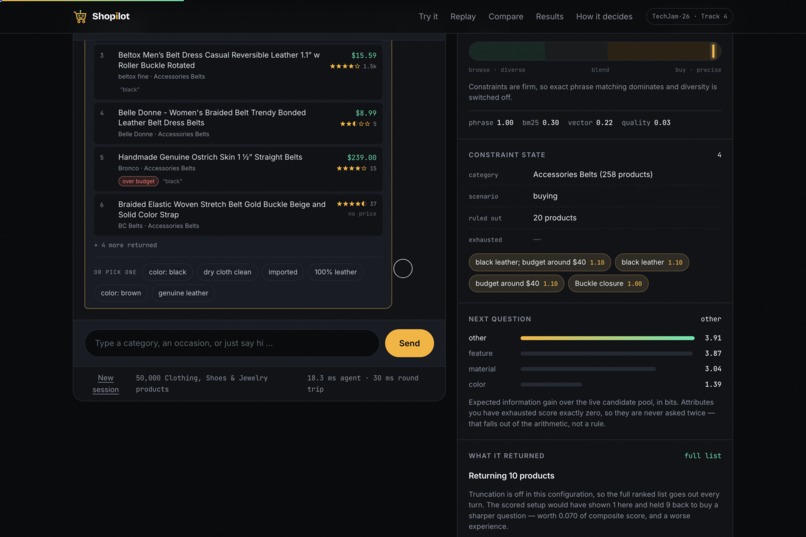Pick the 100% leather chip
The height and width of the screenshot is (537, 806).
coord(336,272)
